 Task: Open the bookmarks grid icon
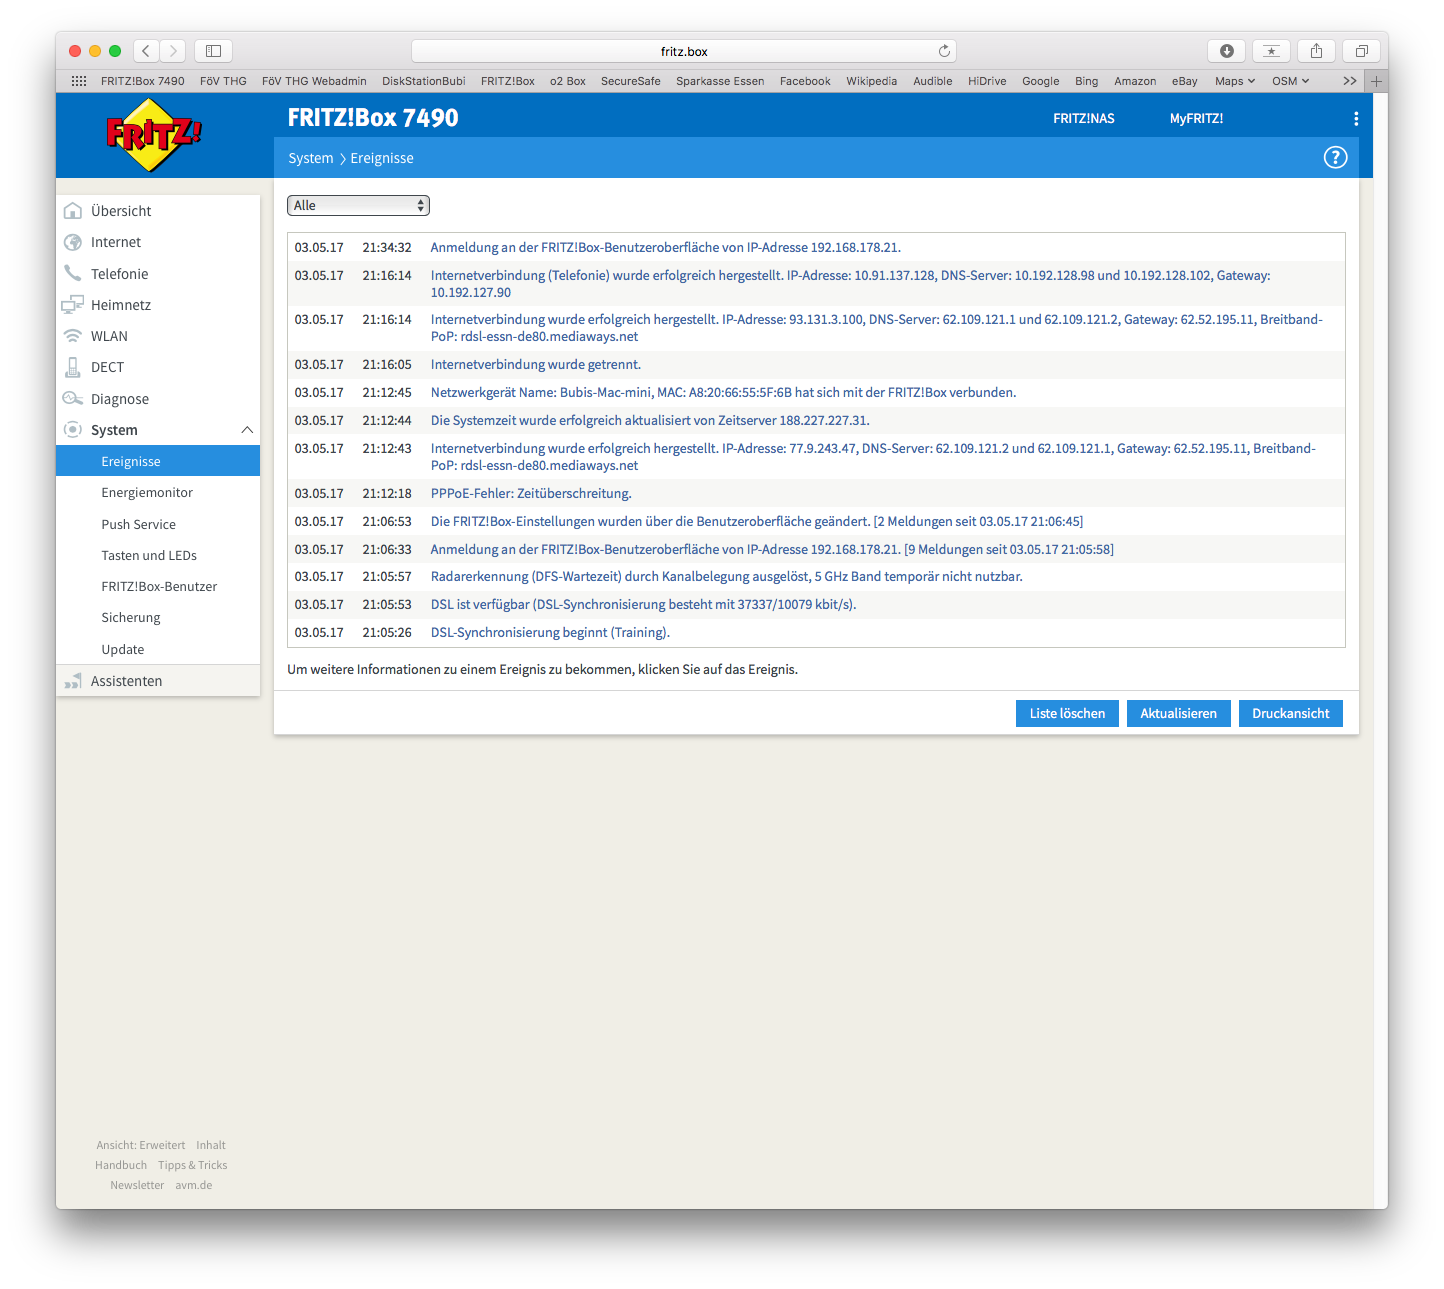79,81
